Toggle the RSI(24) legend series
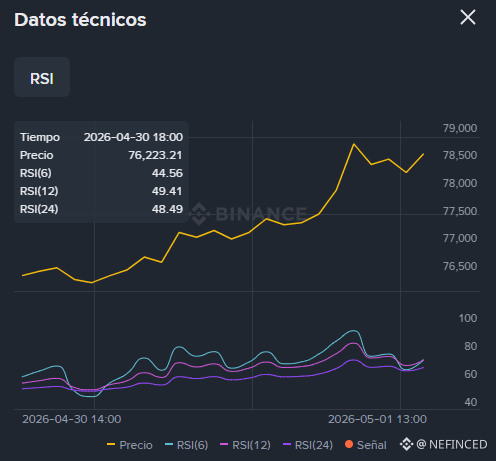Viewport: 496px width, 461px height. (x=308, y=445)
